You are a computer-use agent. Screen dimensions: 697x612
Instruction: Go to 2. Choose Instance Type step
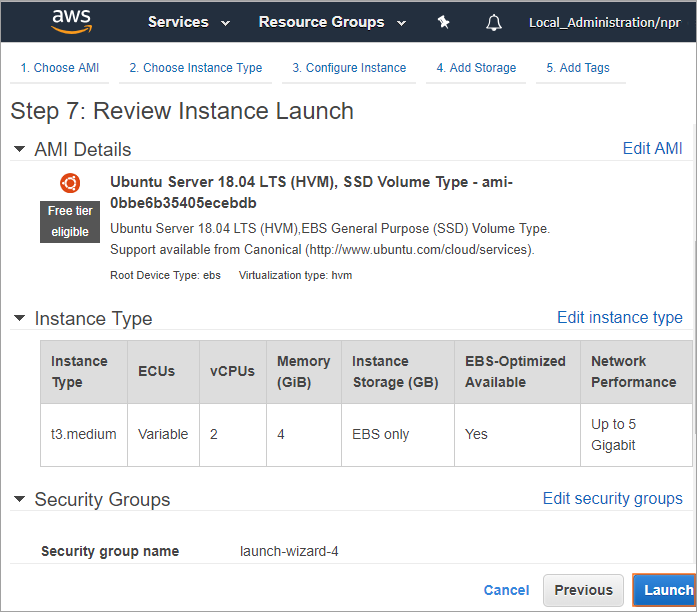(196, 68)
